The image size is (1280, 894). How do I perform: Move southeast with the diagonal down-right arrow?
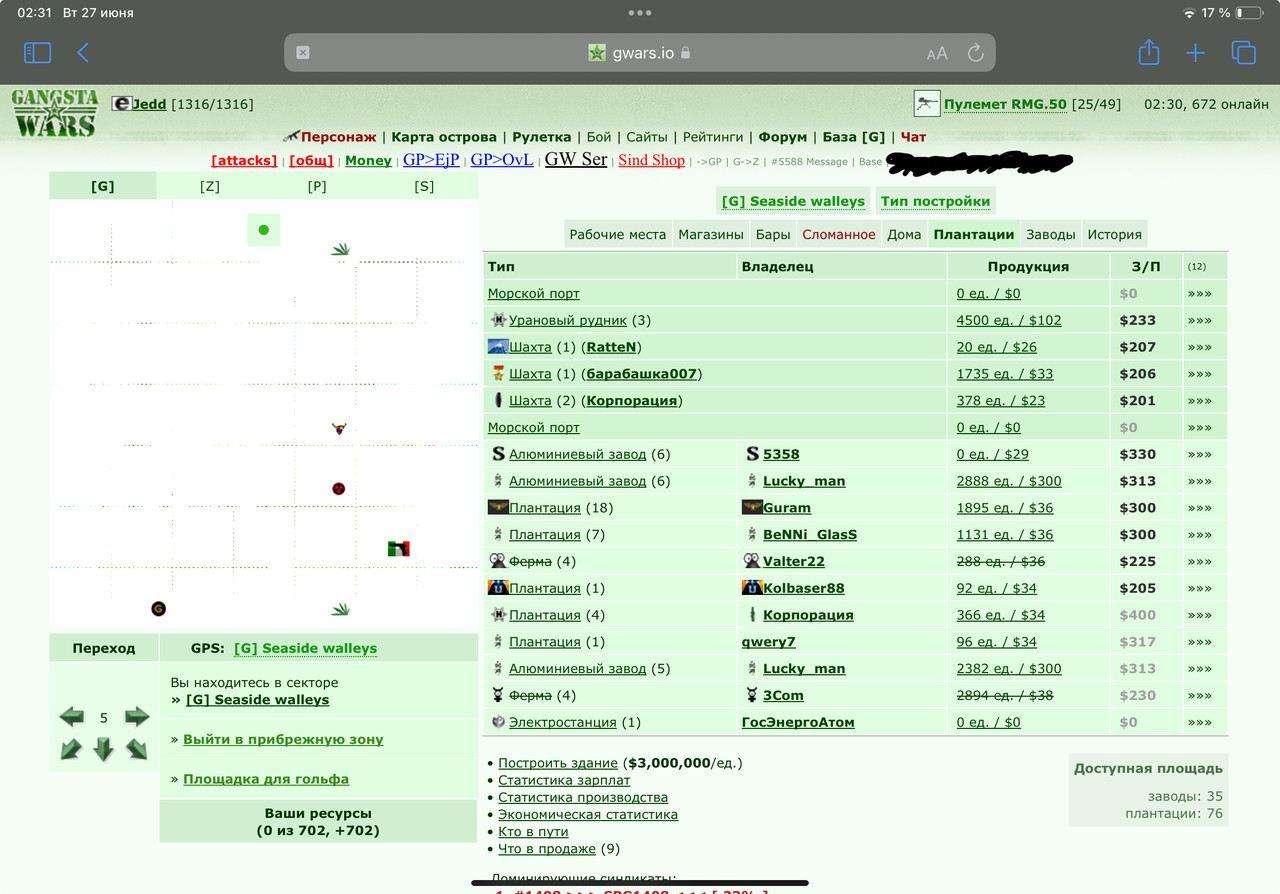pos(137,749)
